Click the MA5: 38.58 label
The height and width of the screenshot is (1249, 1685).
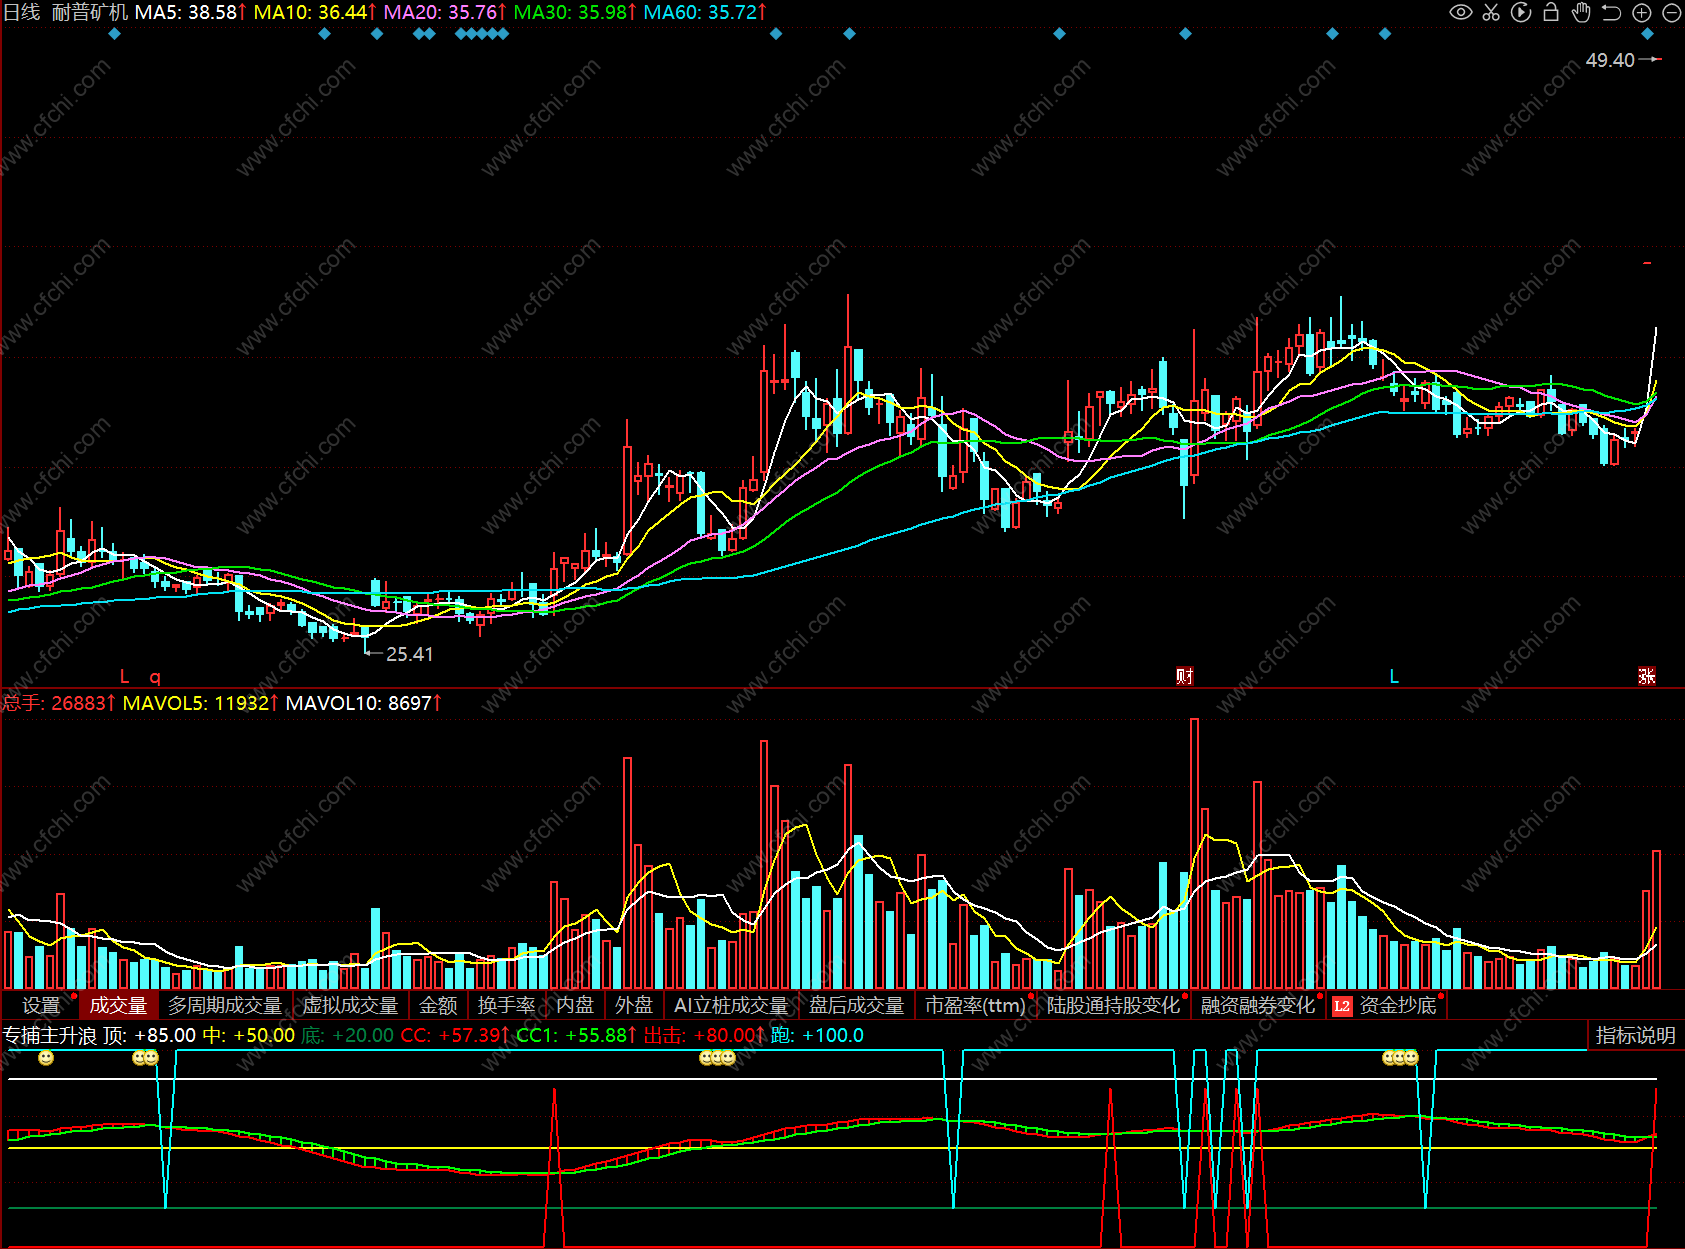pyautogui.click(x=191, y=12)
